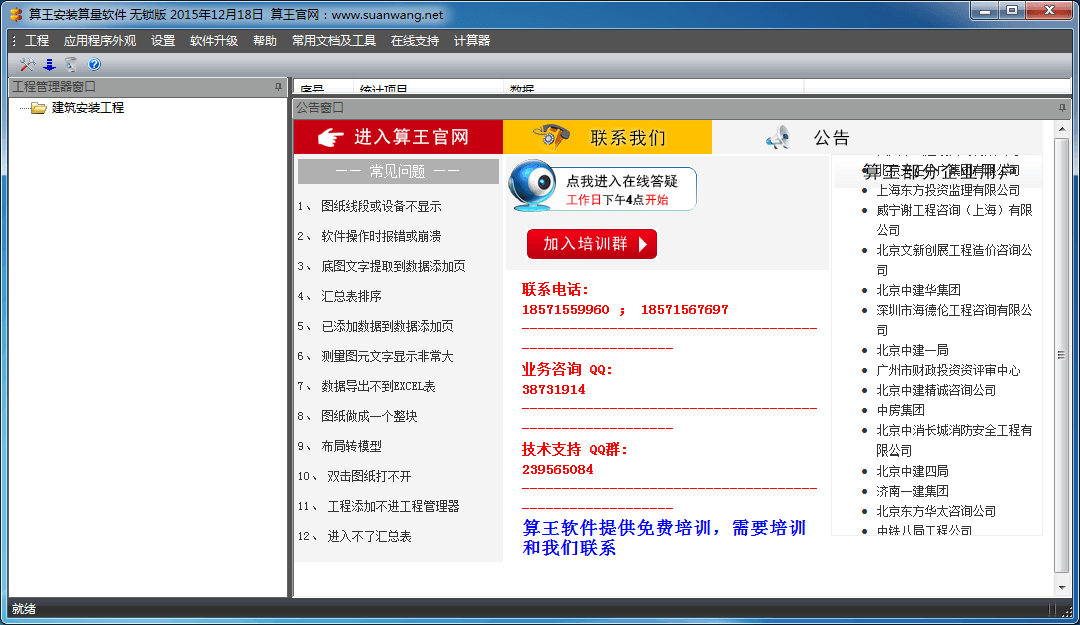Click 广州市财政投资评审中心 entry
This screenshot has width=1080, height=625.
948,370
